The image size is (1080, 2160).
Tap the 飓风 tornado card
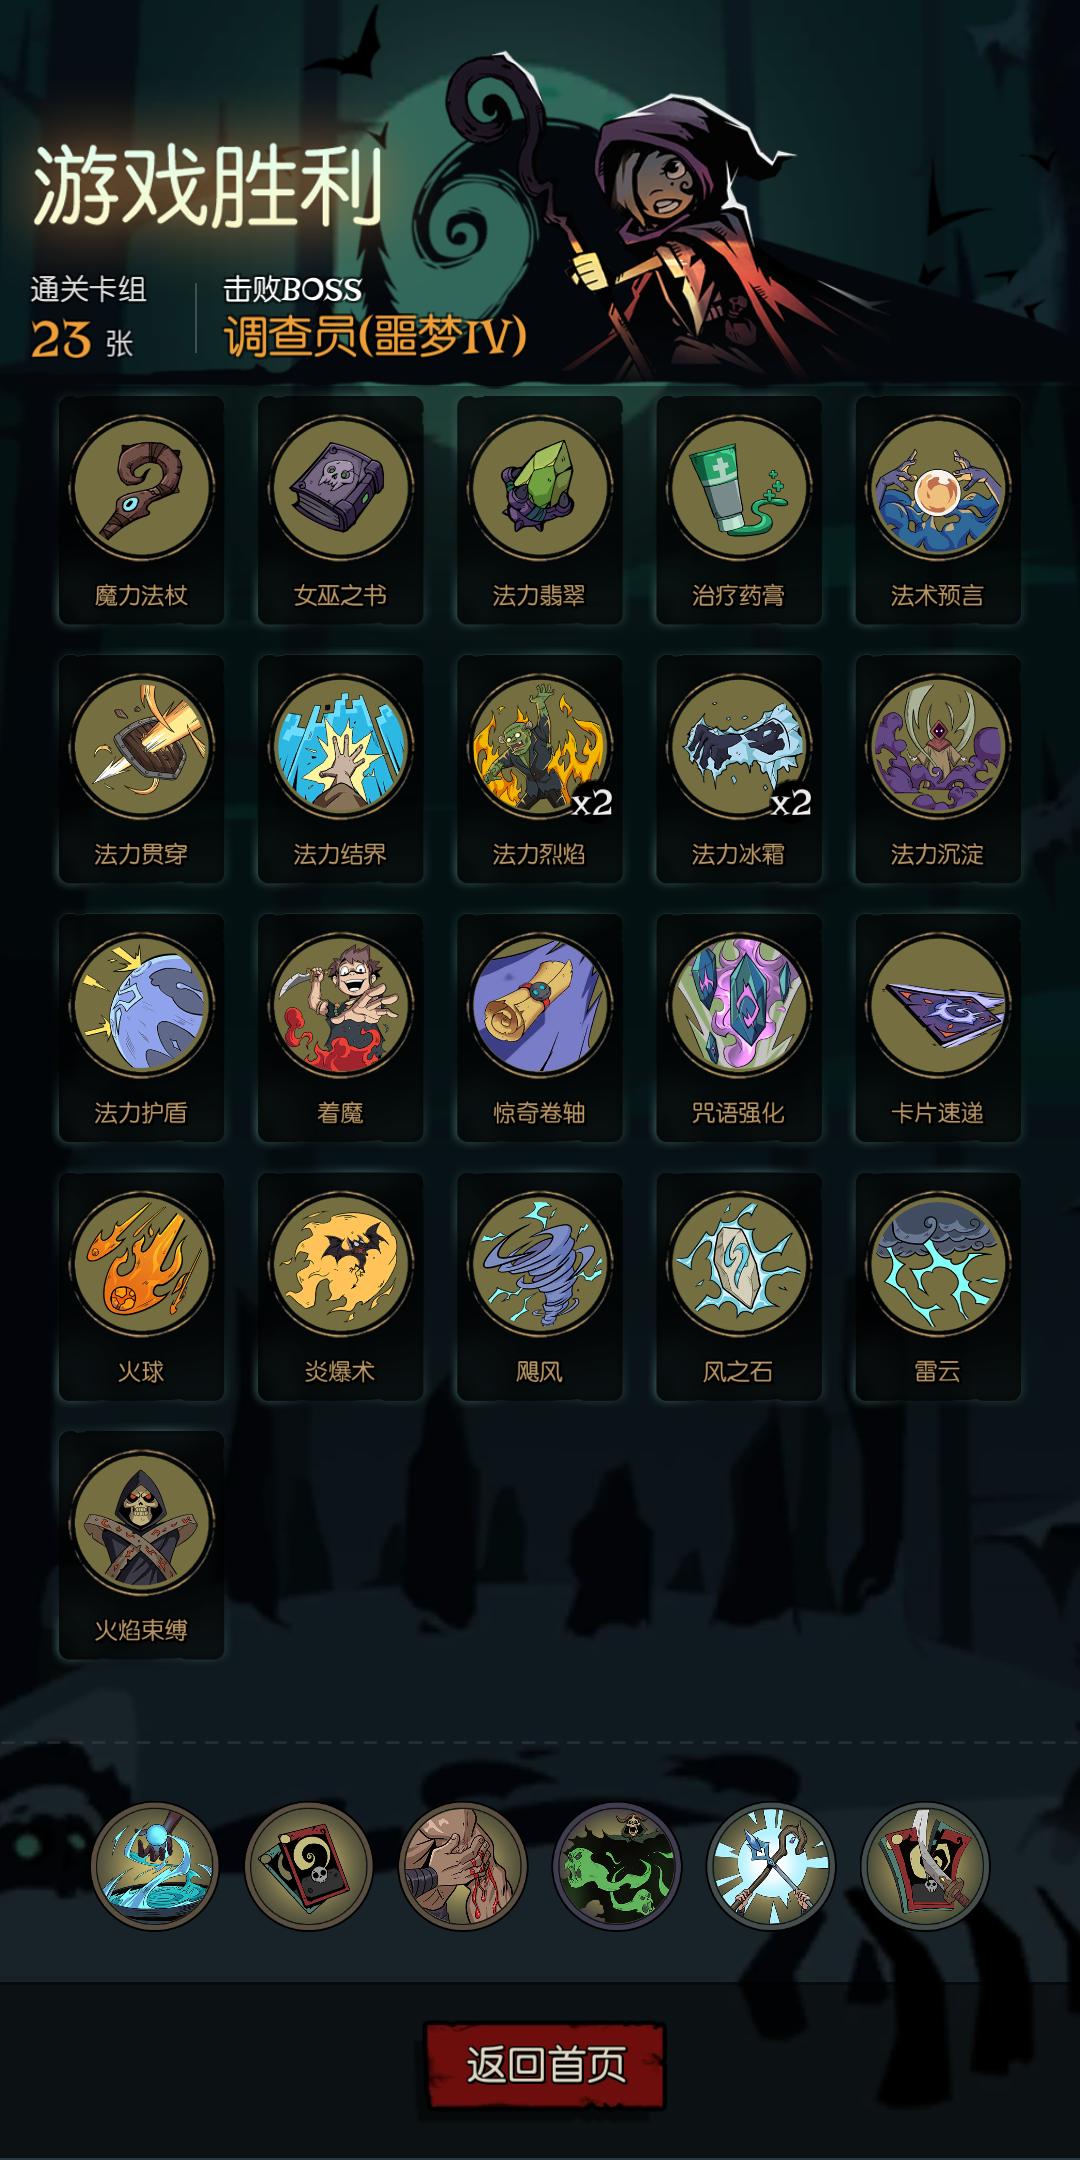click(x=540, y=1287)
